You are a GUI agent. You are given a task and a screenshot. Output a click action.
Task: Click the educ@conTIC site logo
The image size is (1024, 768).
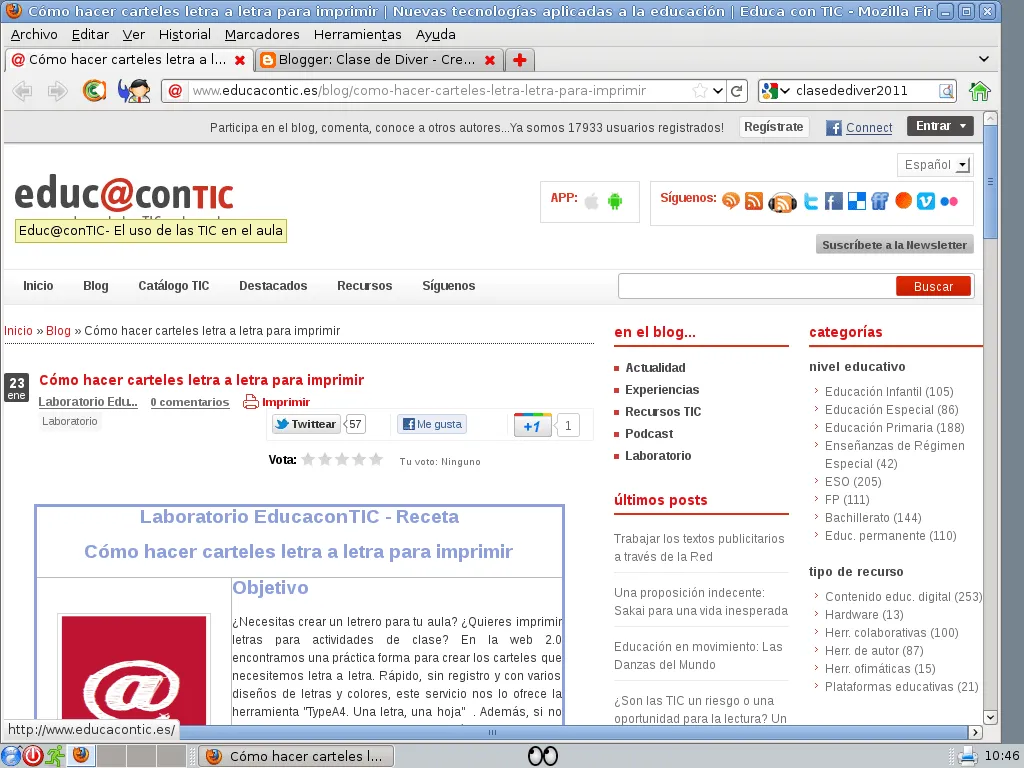[x=123, y=196]
